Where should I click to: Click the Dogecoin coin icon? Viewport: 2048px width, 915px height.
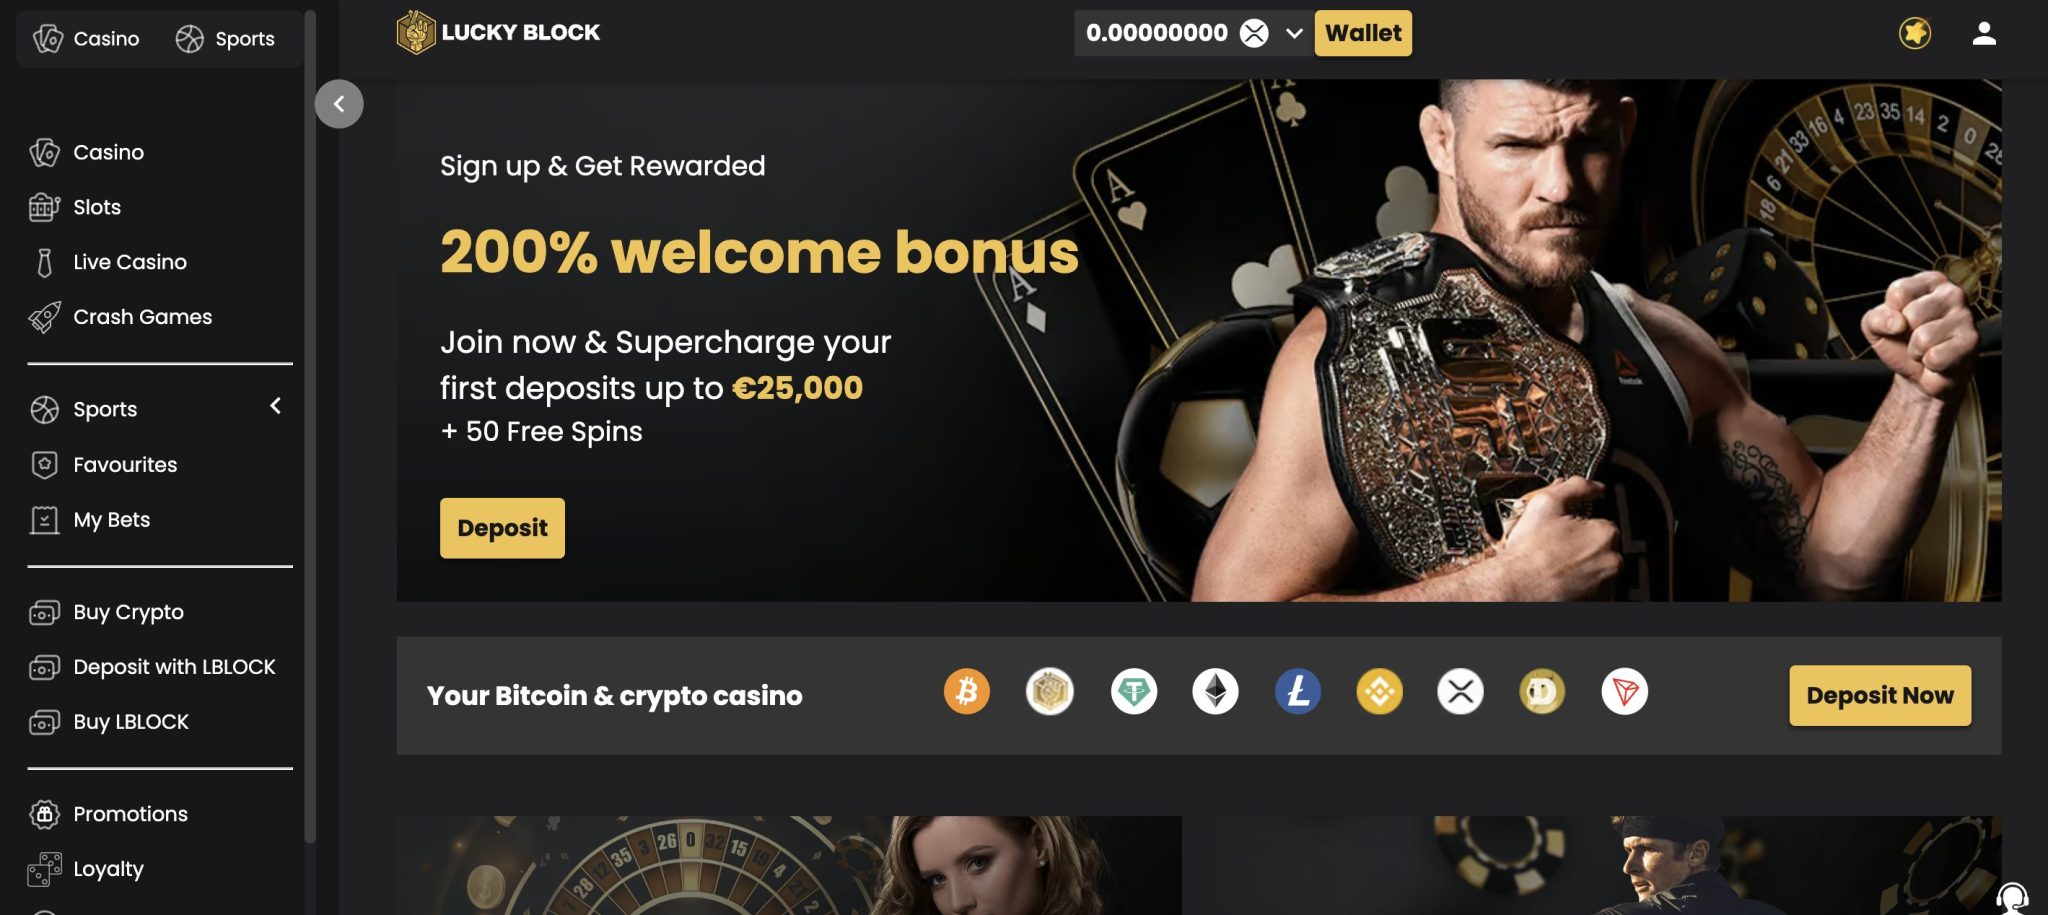point(1542,692)
